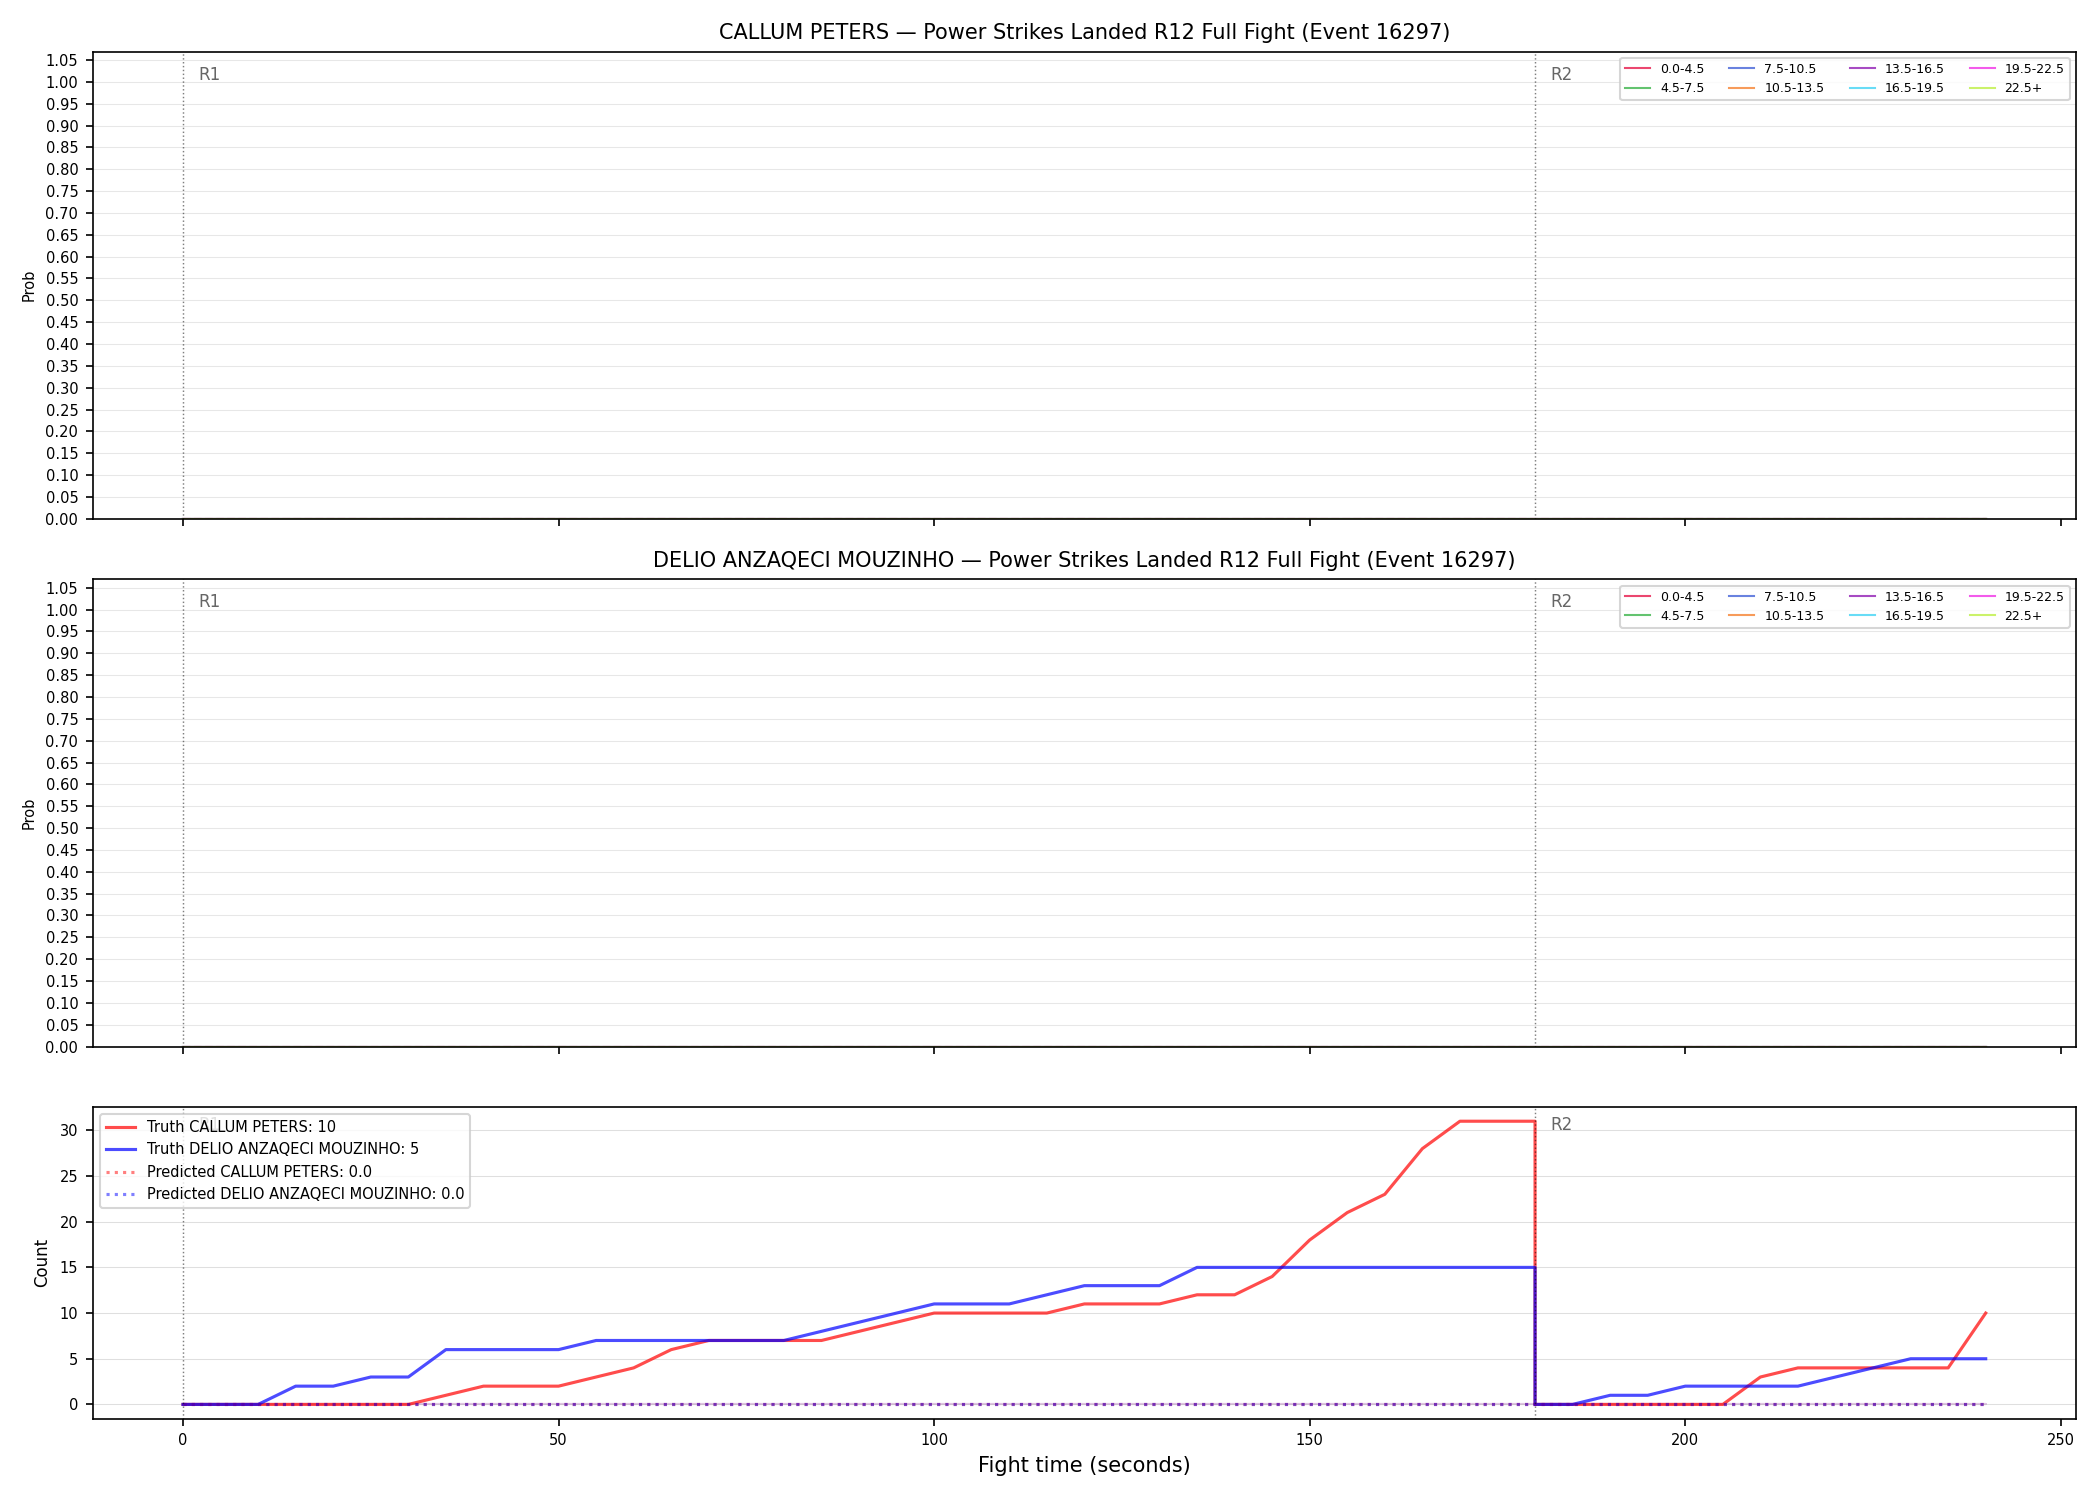2100x1500 pixels.
Task: Select 16.5-19.5 in the Delio Mouzinho chart legend
Action: (x=1897, y=616)
